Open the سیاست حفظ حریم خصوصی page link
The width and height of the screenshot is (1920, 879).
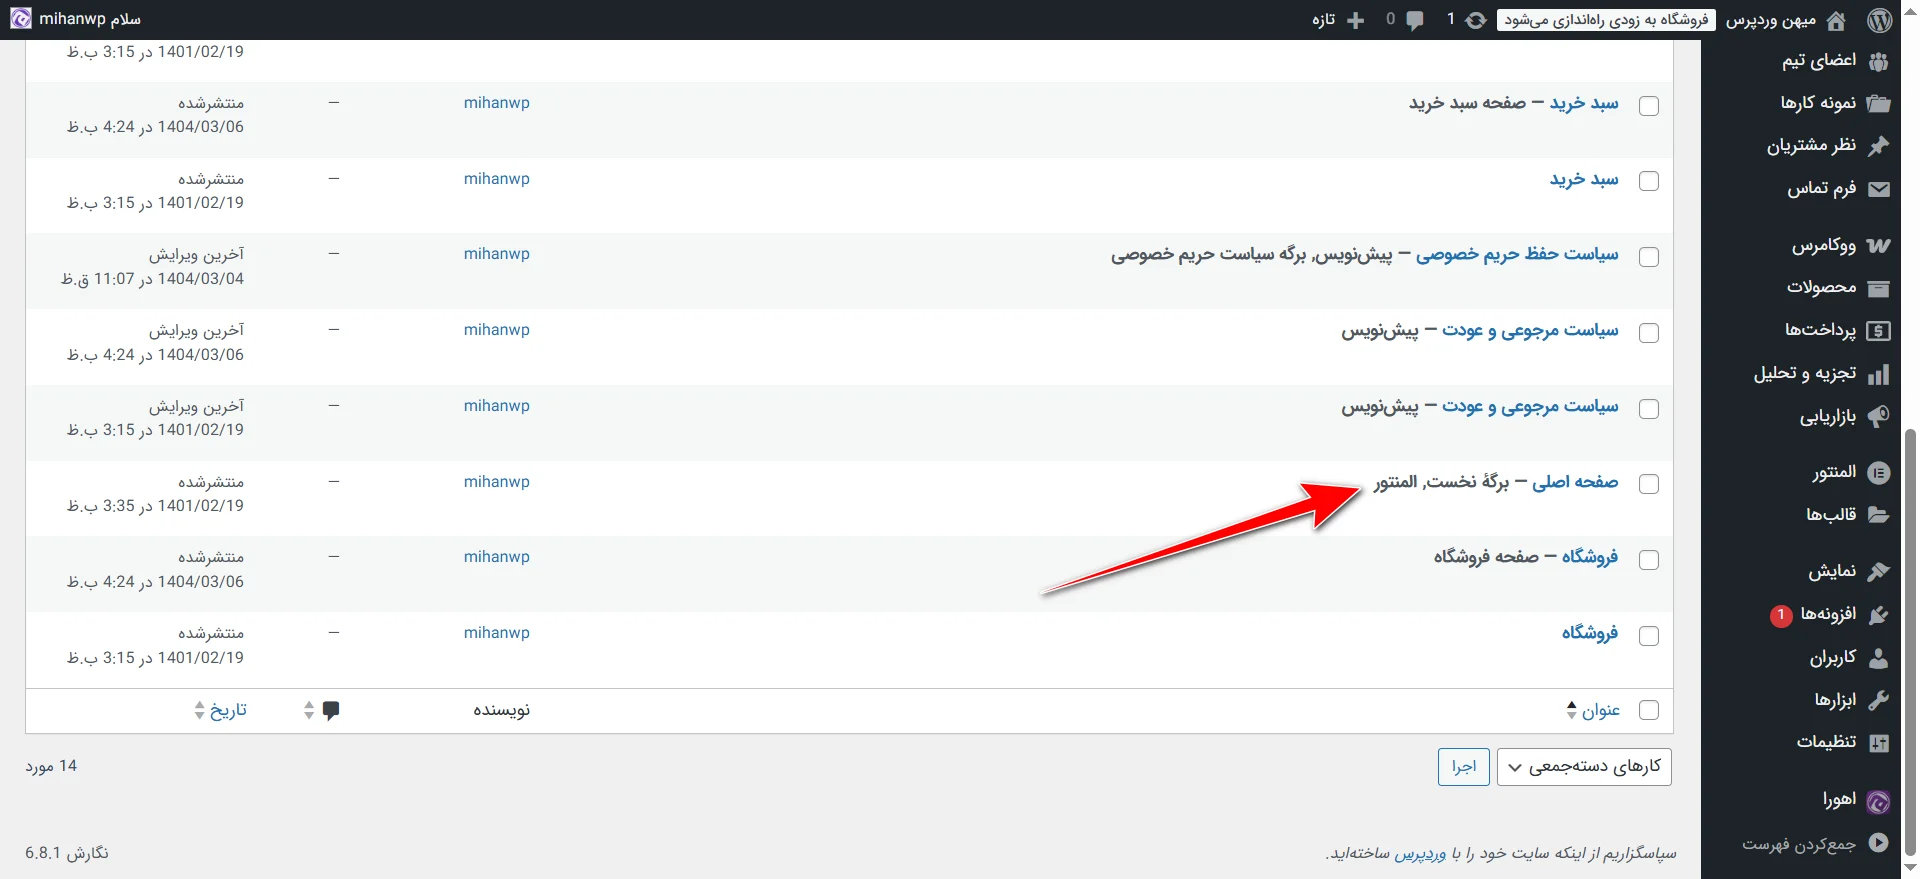1516,255
